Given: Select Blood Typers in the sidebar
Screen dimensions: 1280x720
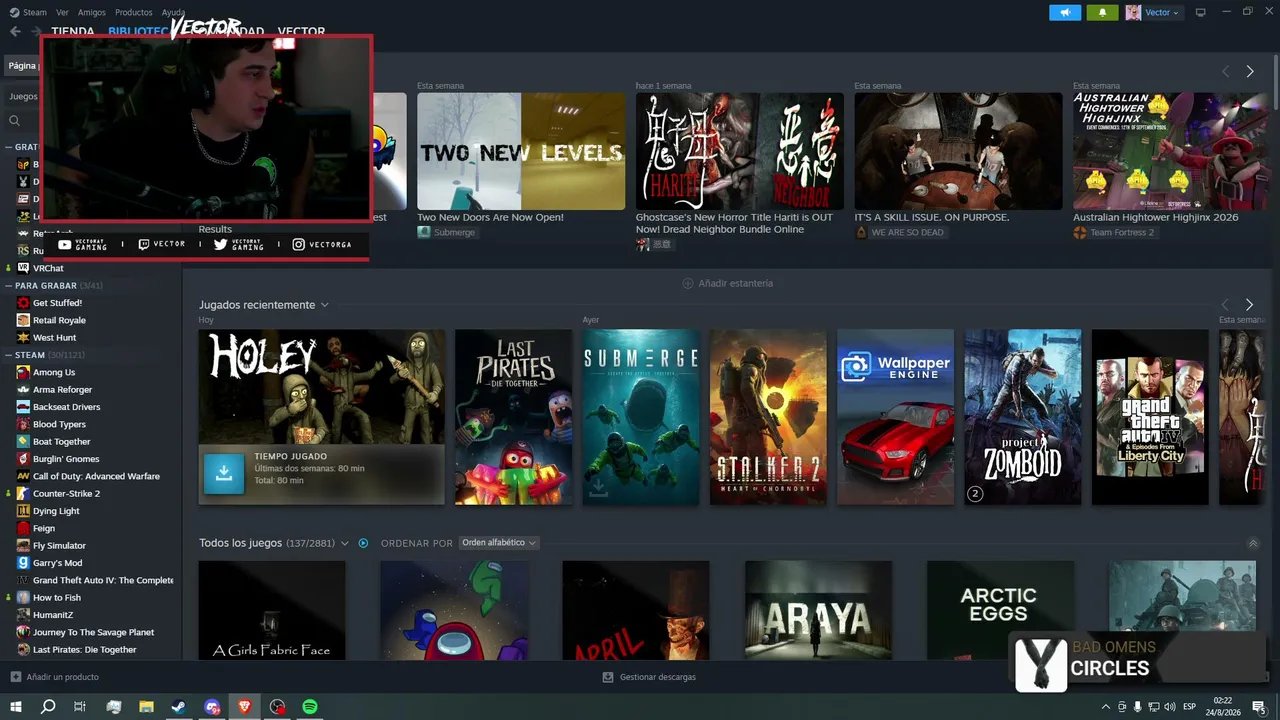Looking at the screenshot, I should coord(59,424).
